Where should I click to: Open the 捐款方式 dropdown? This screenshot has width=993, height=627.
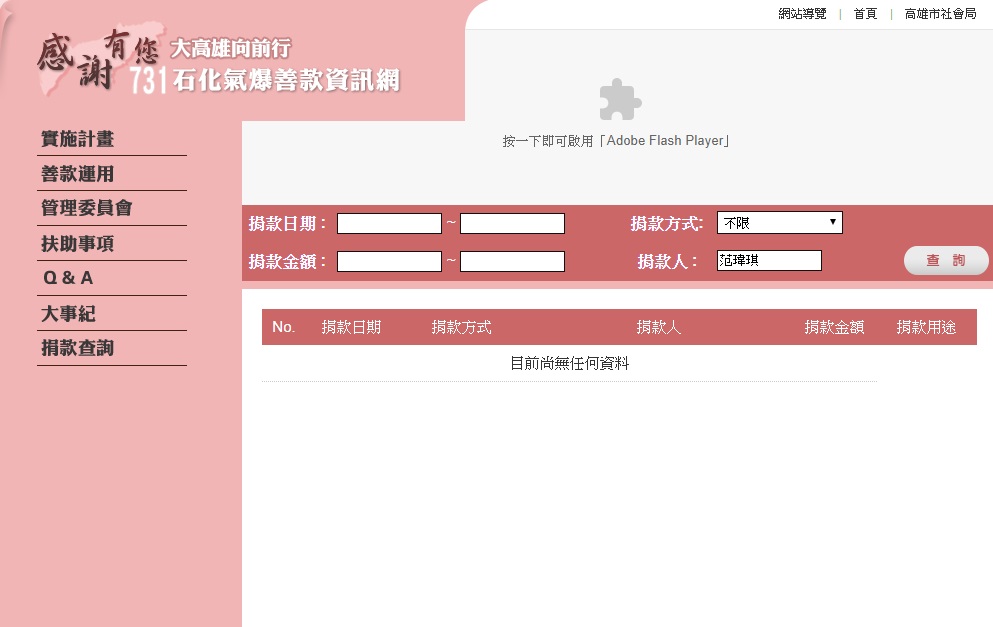pyautogui.click(x=779, y=223)
